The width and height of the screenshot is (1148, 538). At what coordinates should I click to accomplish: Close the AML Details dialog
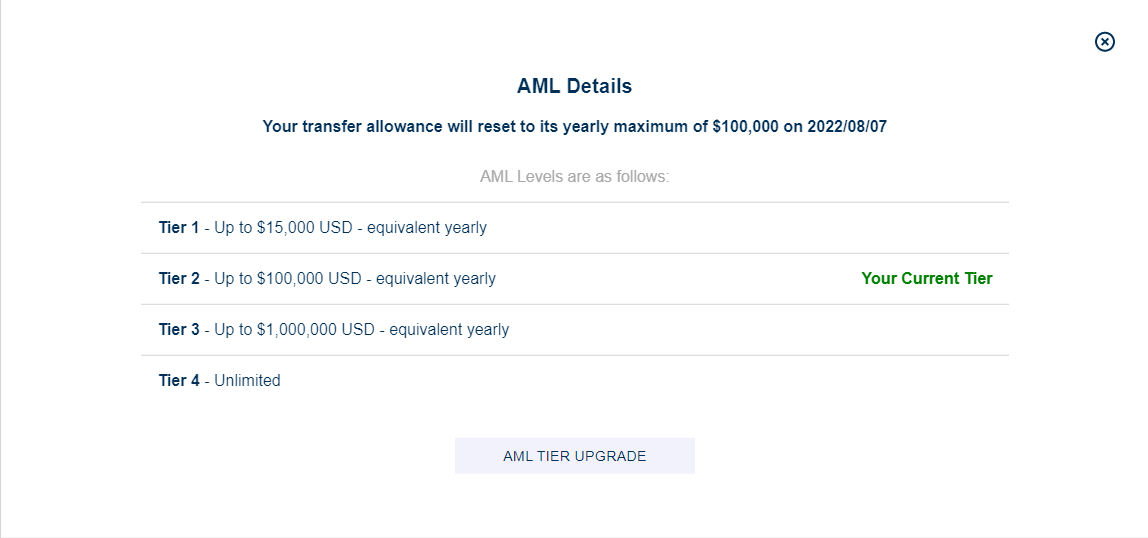1105,42
